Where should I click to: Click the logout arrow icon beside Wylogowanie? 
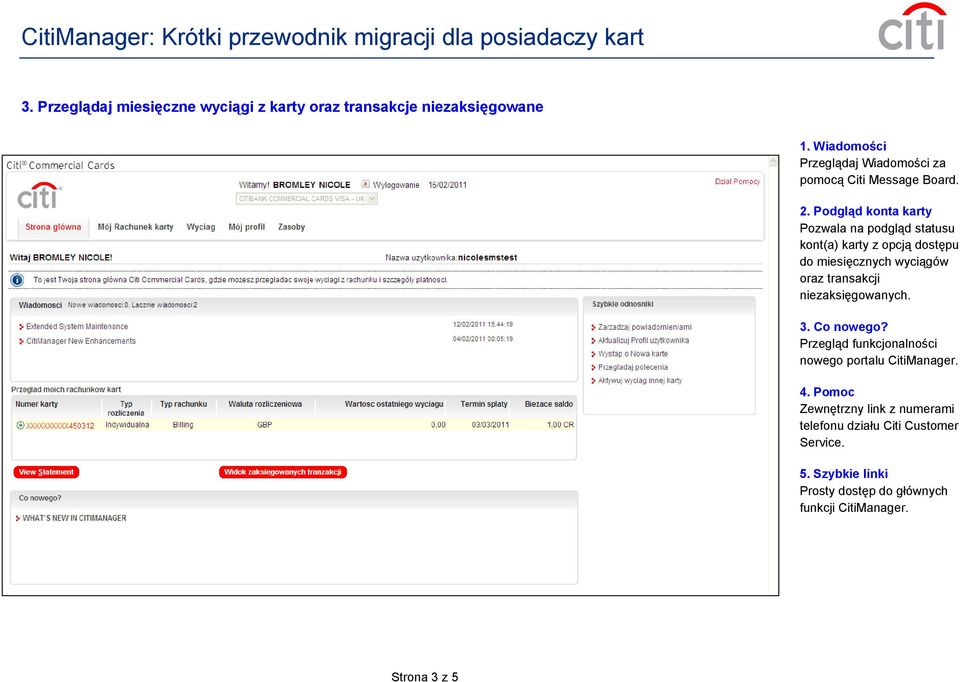(366, 184)
